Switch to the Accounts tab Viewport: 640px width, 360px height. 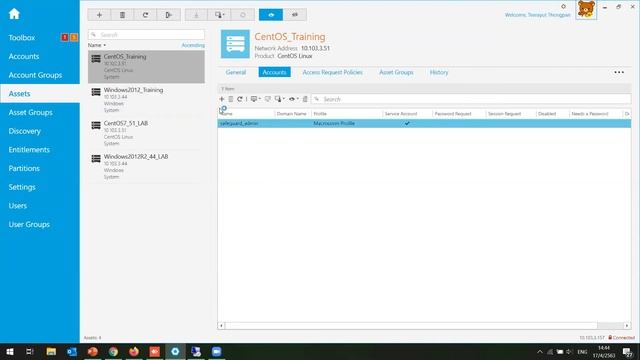coord(274,72)
